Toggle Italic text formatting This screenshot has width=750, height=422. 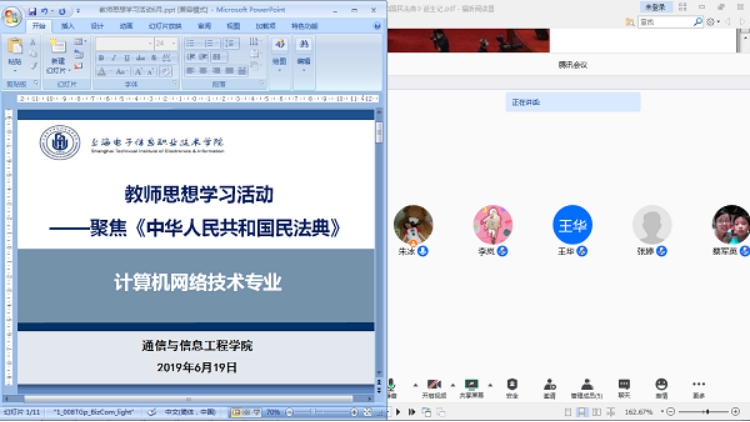click(113, 58)
